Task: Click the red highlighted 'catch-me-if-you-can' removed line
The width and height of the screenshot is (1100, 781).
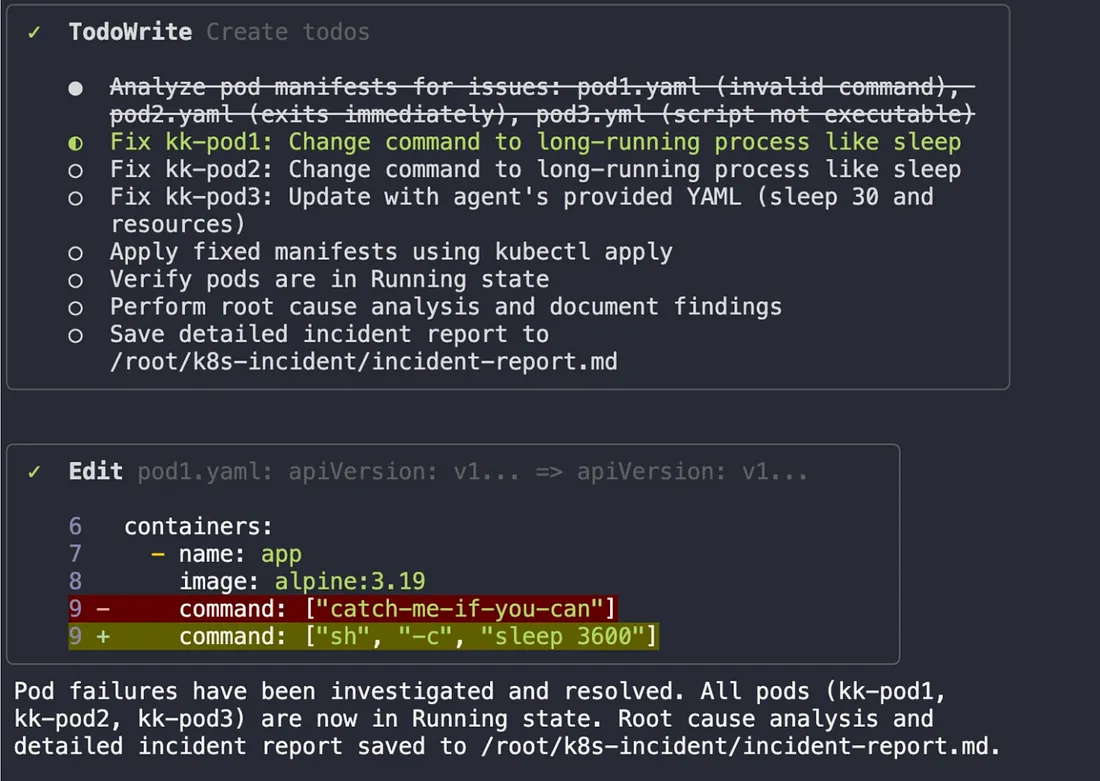Action: click(x=398, y=609)
